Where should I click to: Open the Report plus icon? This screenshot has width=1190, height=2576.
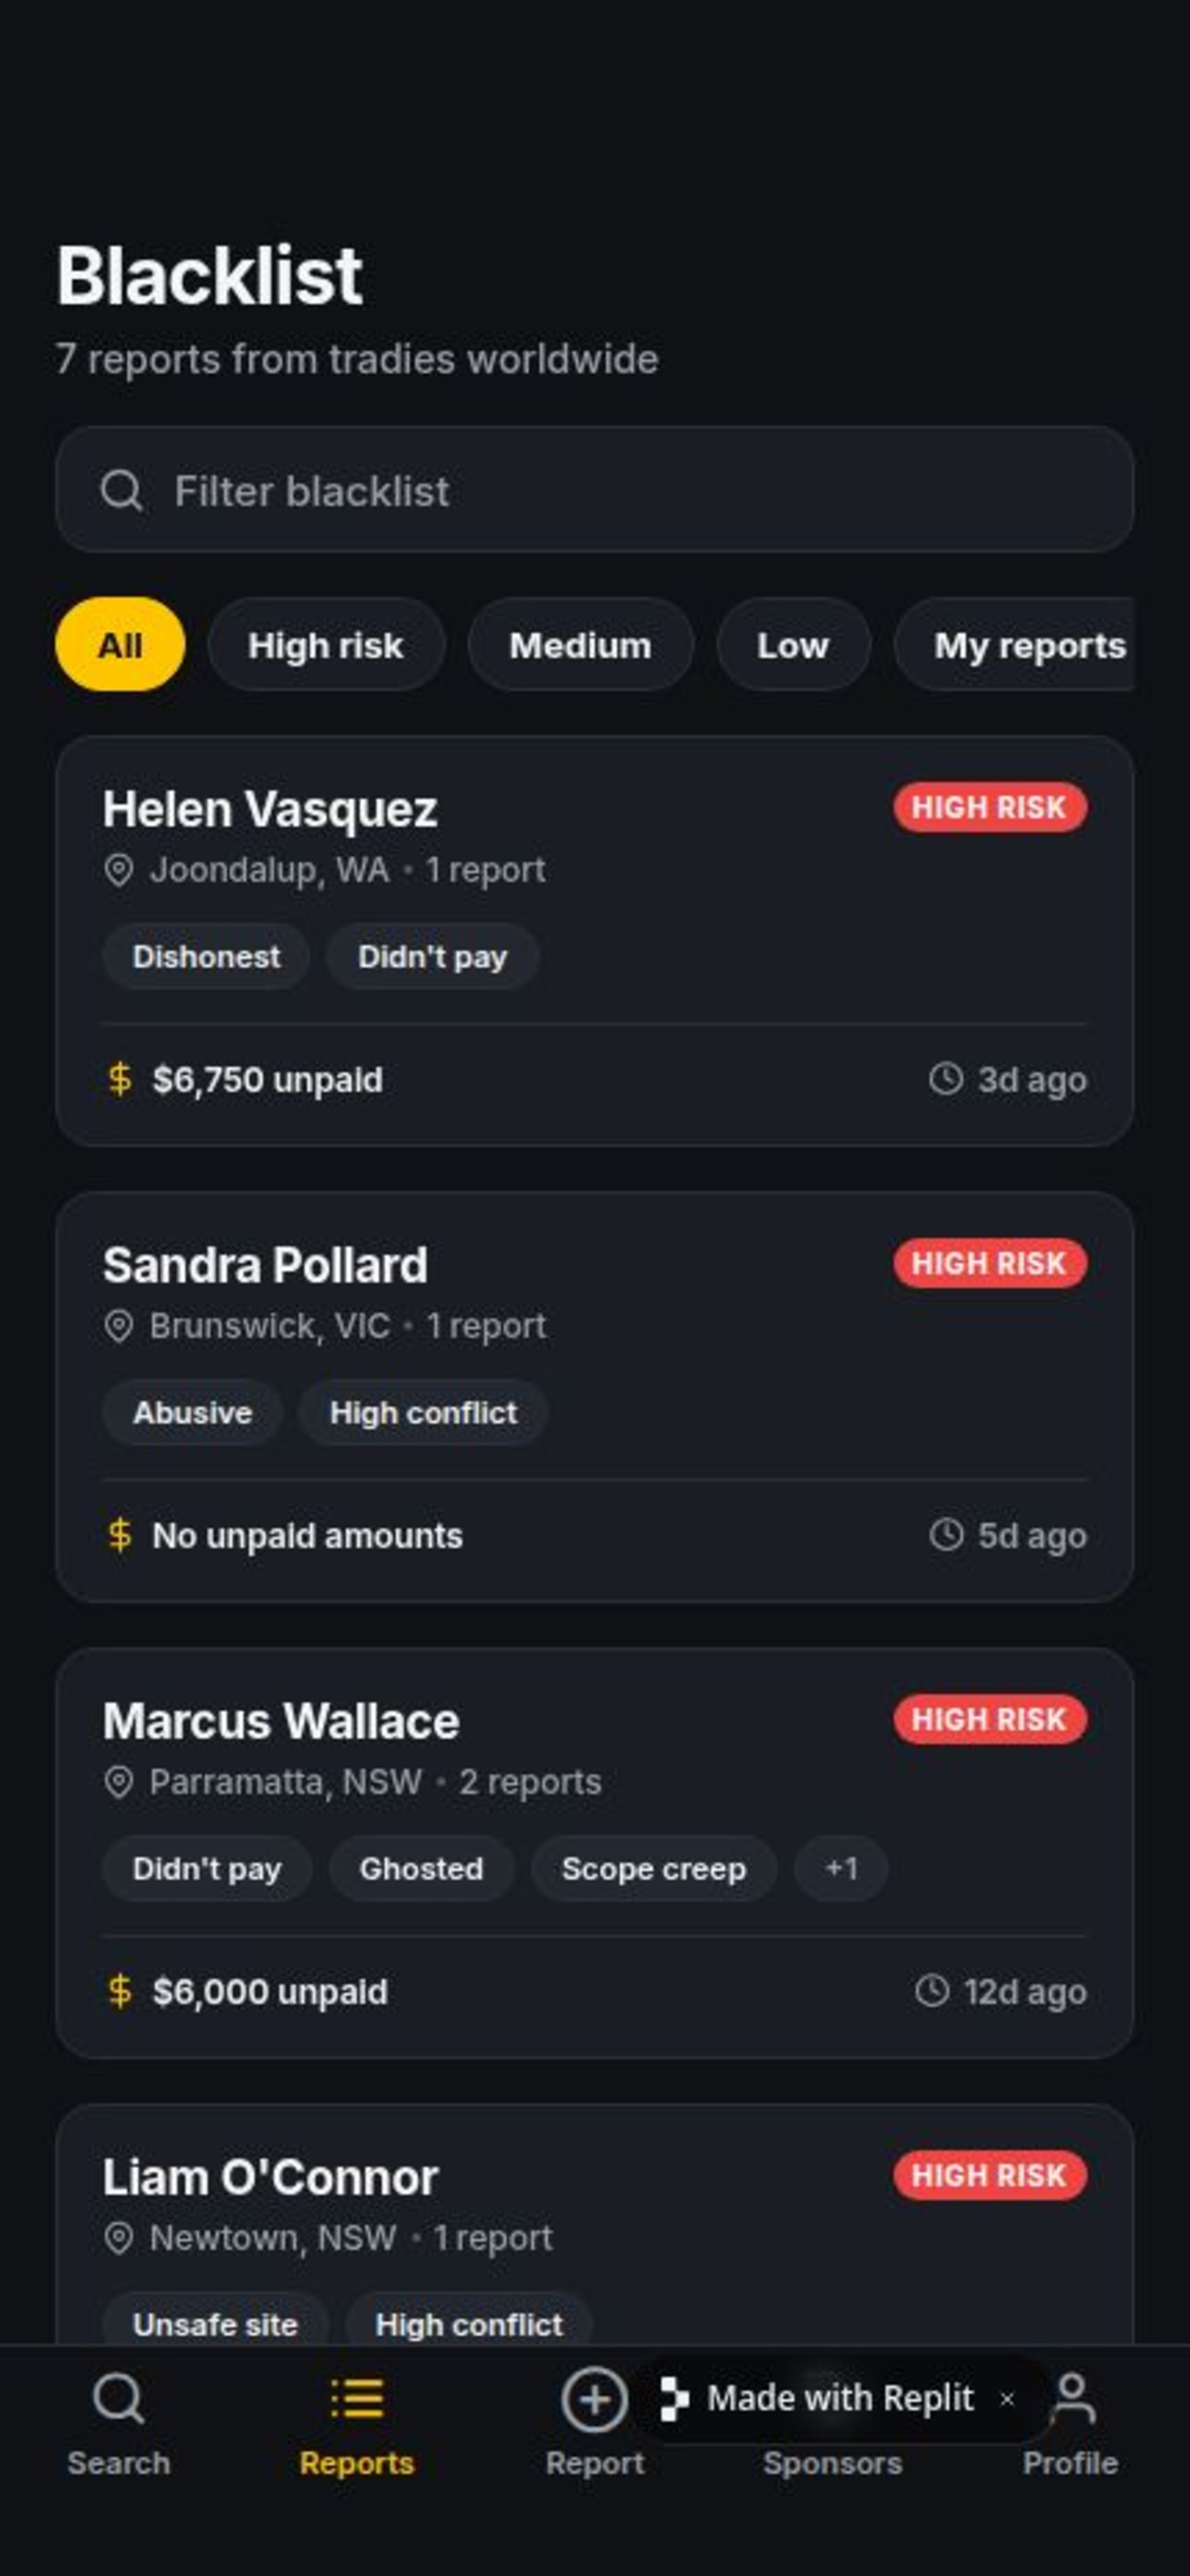594,2399
